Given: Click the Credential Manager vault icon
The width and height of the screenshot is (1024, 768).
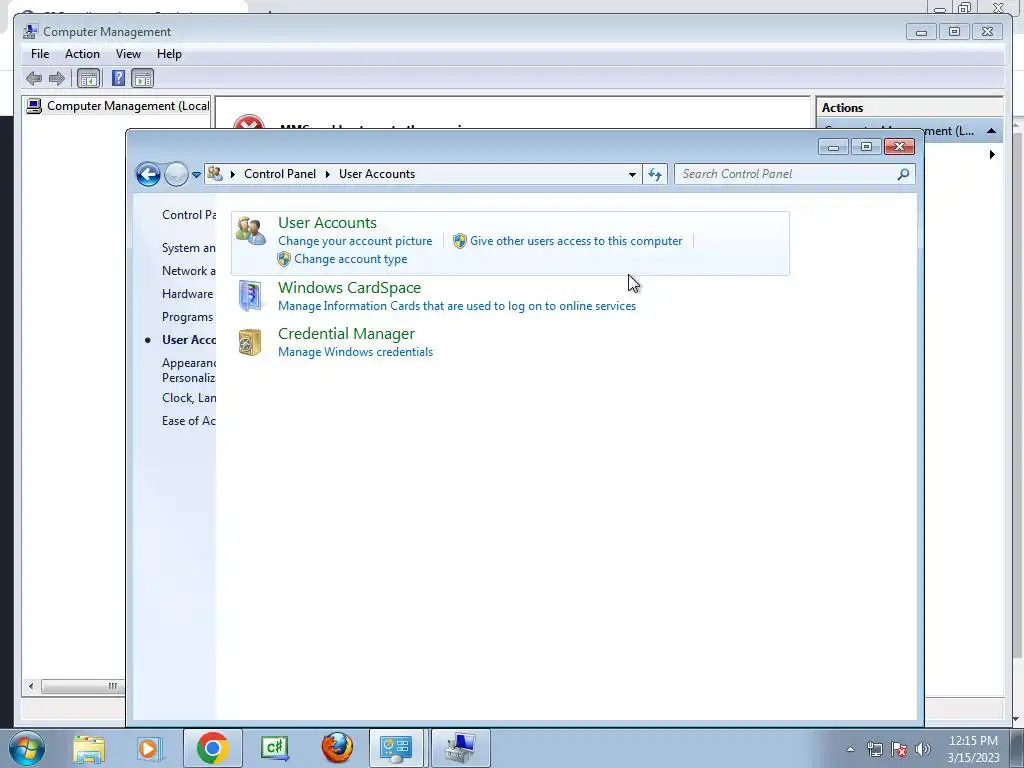Looking at the screenshot, I should (x=250, y=342).
